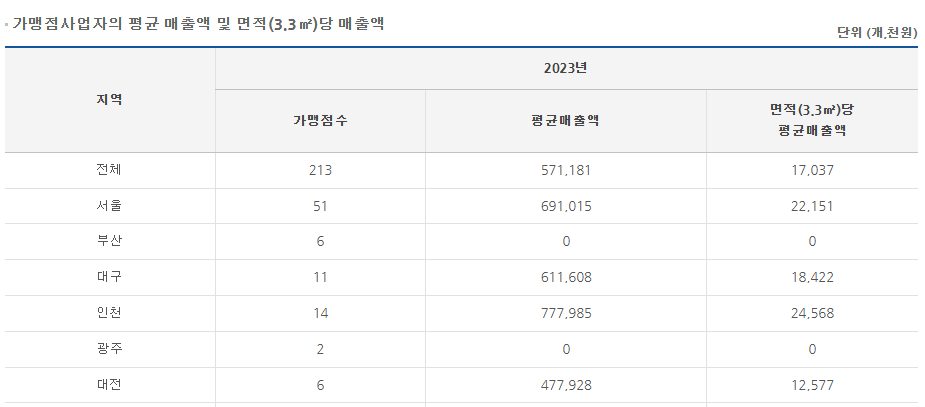Click the 서울 franchise count 51
The width and height of the screenshot is (925, 407).
click(320, 206)
